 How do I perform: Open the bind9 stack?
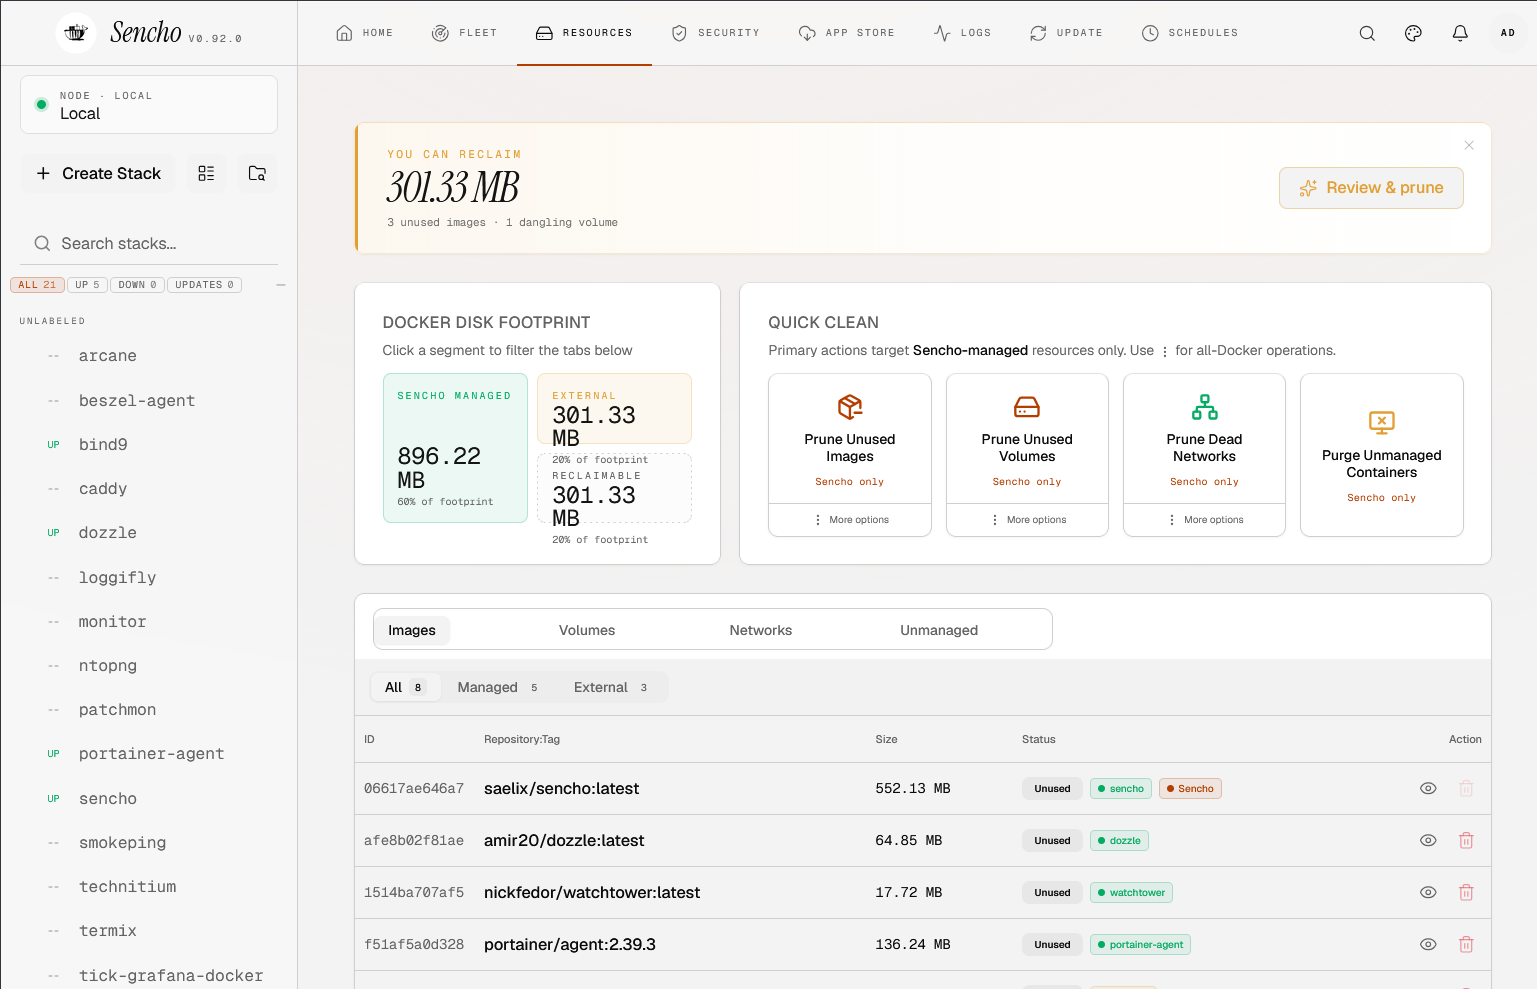coord(103,445)
